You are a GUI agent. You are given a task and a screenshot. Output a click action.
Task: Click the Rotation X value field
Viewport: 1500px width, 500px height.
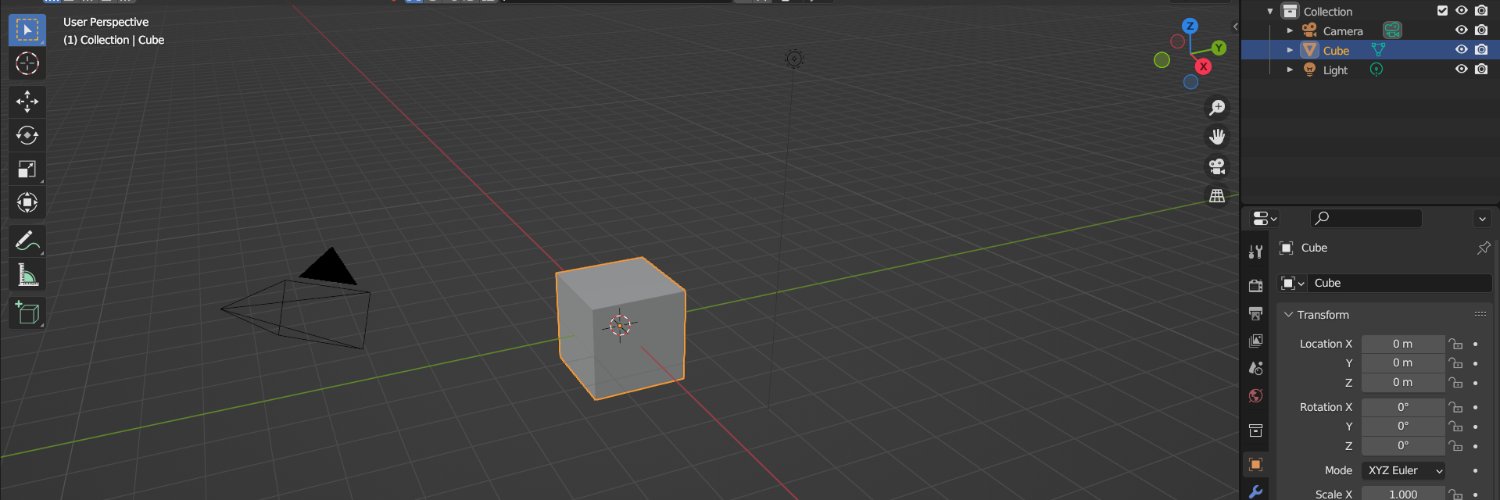click(x=1403, y=407)
